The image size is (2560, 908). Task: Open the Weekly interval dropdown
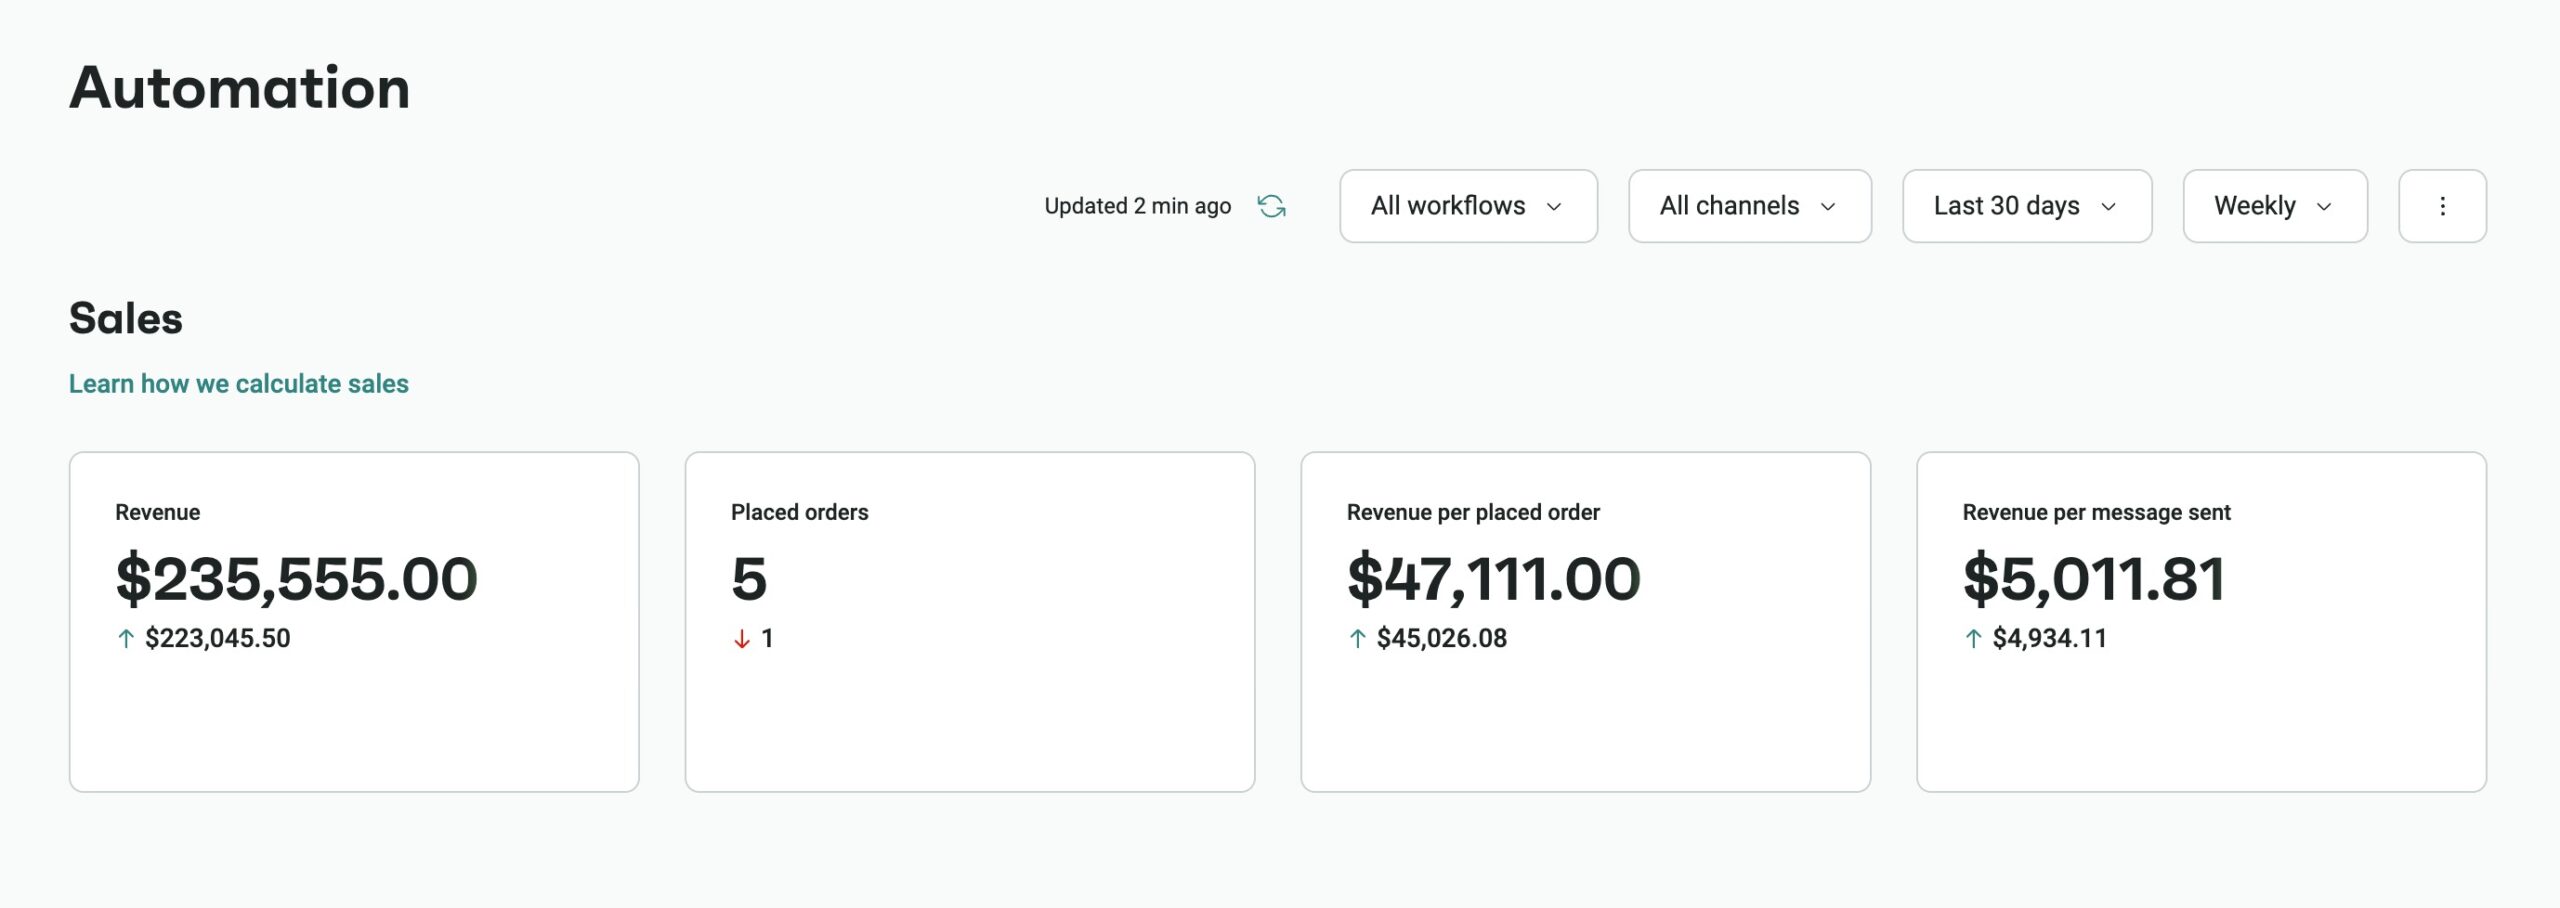tap(2274, 206)
